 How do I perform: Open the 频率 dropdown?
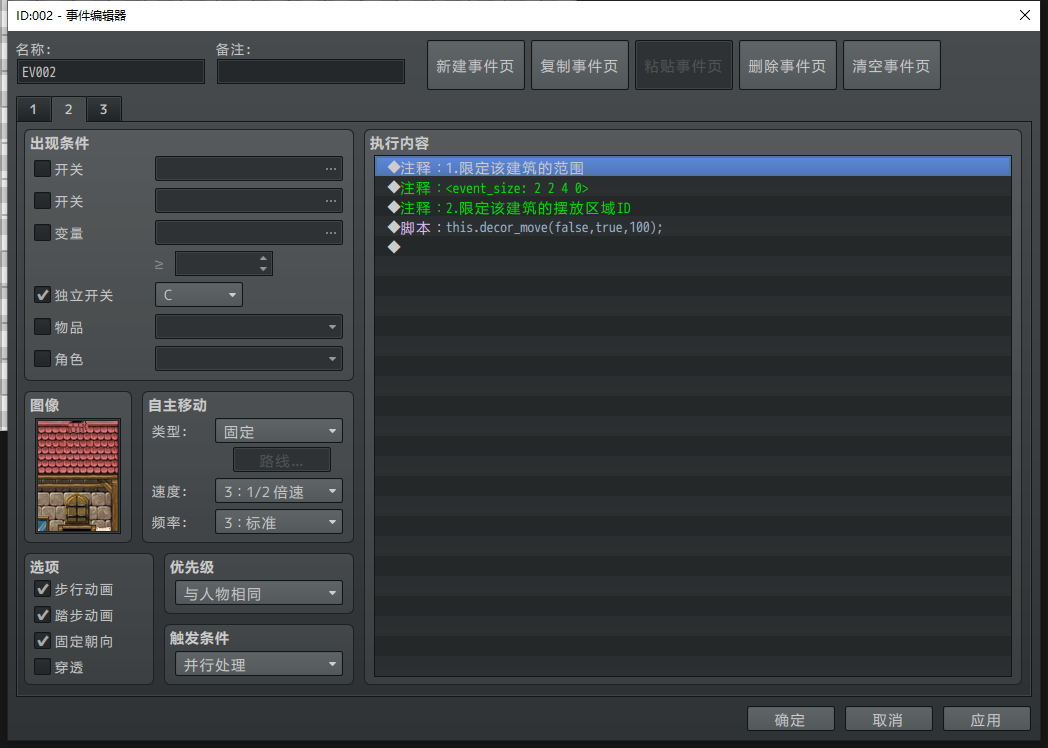(279, 522)
